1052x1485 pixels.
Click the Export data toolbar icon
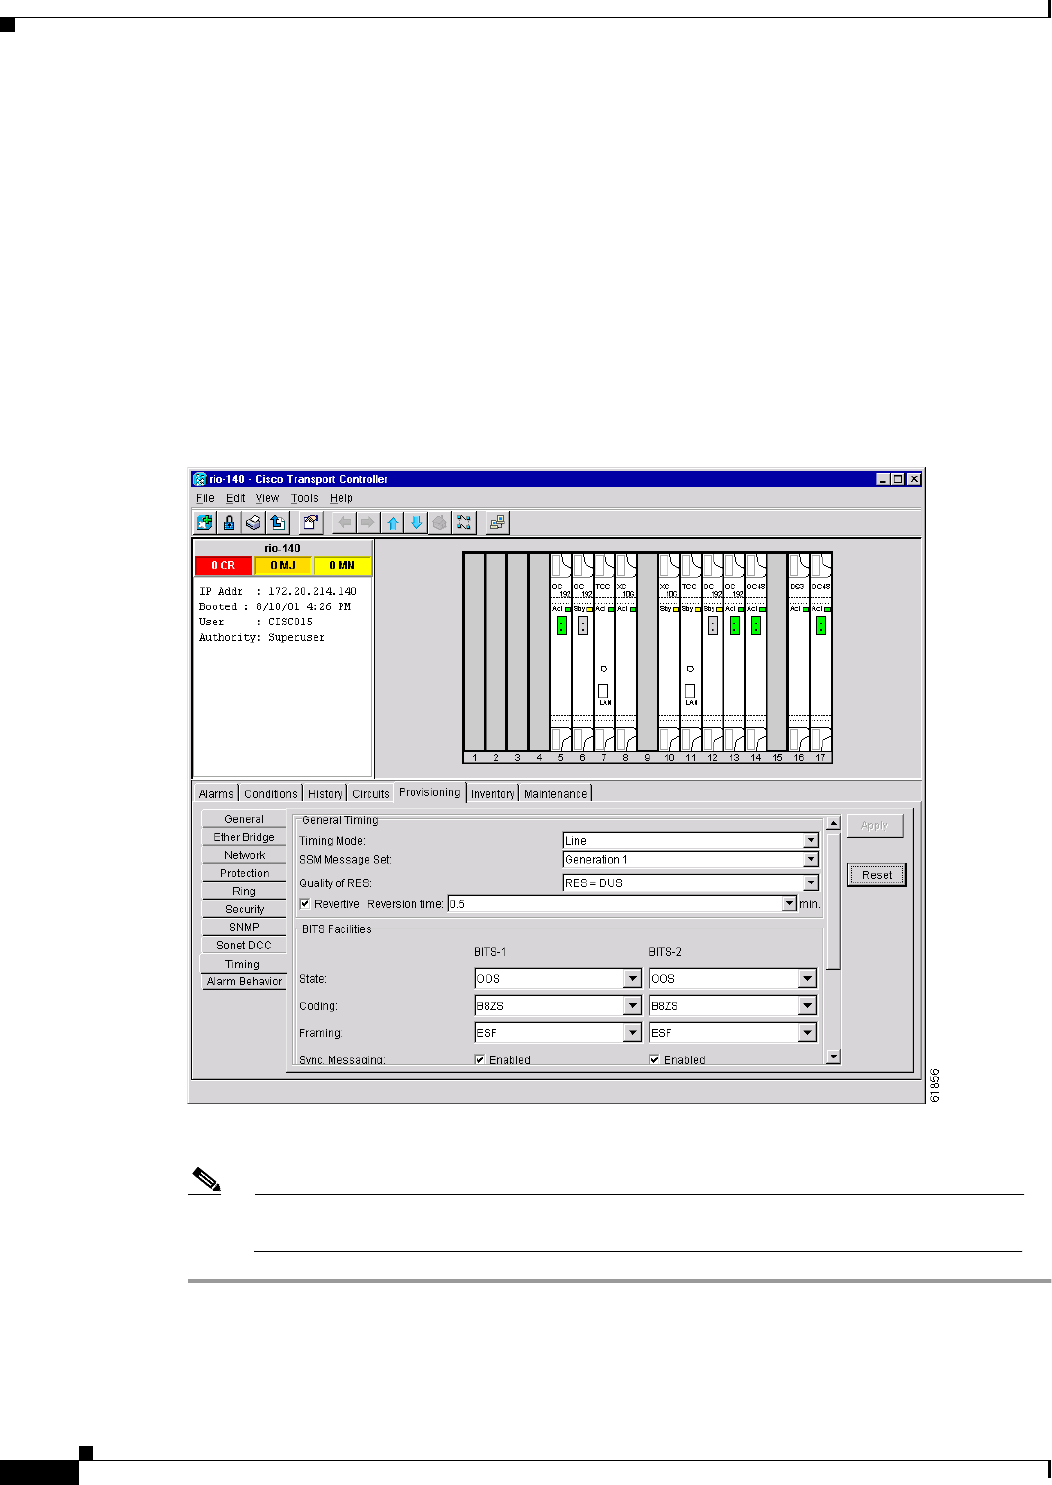point(277,522)
